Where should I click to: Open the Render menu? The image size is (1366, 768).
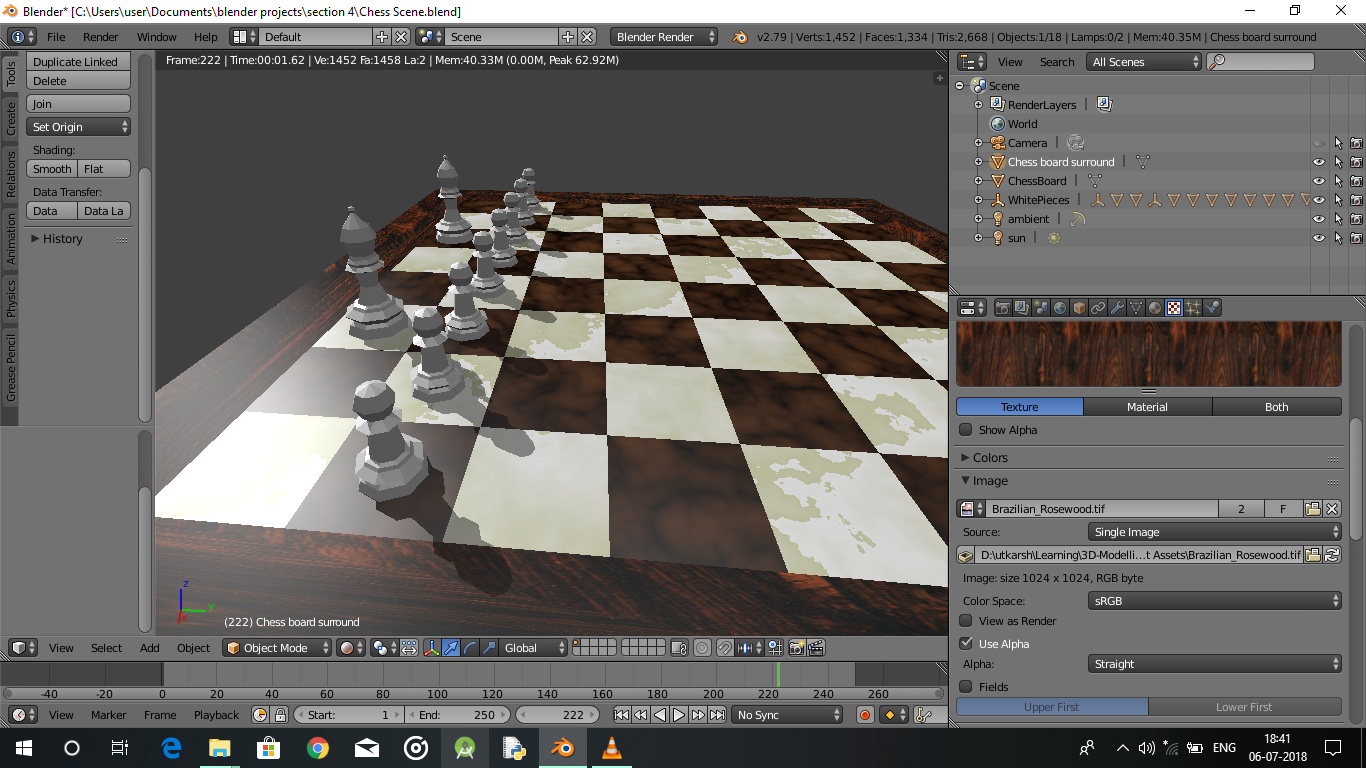[x=101, y=37]
